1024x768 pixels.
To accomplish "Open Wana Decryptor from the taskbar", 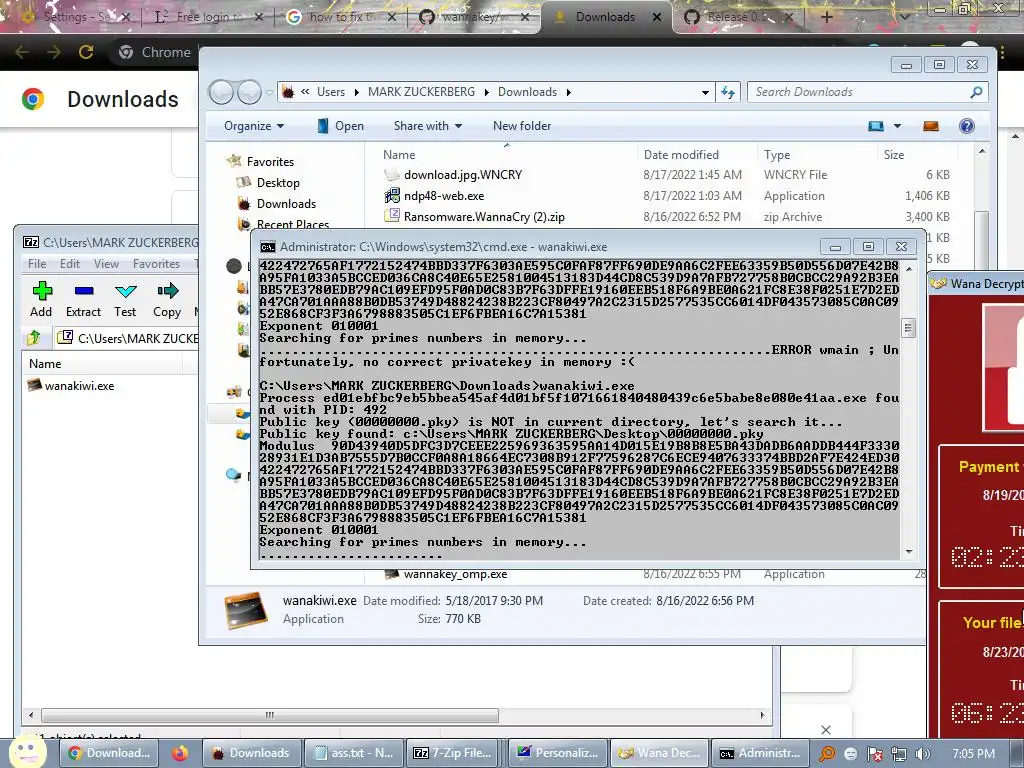I will click(659, 753).
